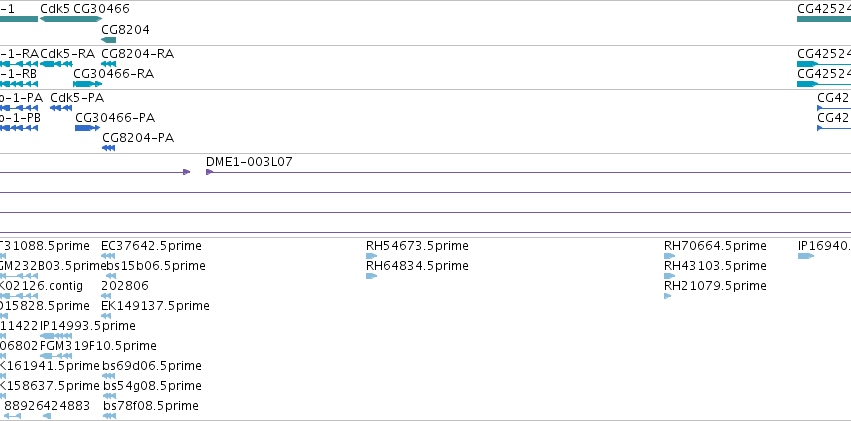Select the CG30466-PA protein arrow
Image resolution: width=851 pixels, height=421 pixels.
click(x=87, y=128)
